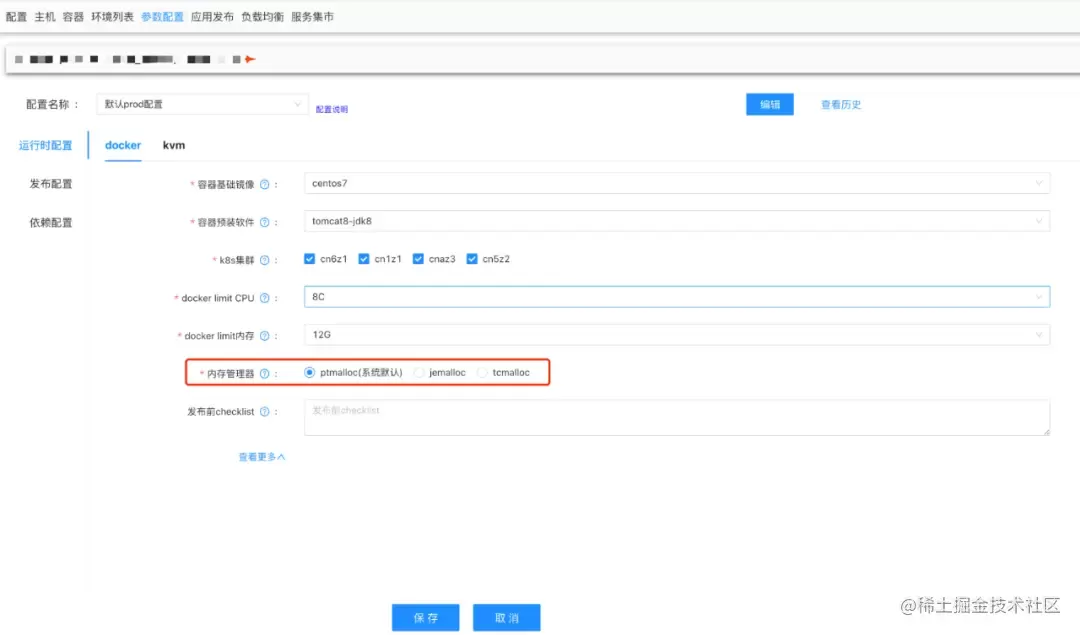Open 容器基础镜像 centos7 dropdown
Image resolution: width=1080 pixels, height=635 pixels.
coord(677,183)
